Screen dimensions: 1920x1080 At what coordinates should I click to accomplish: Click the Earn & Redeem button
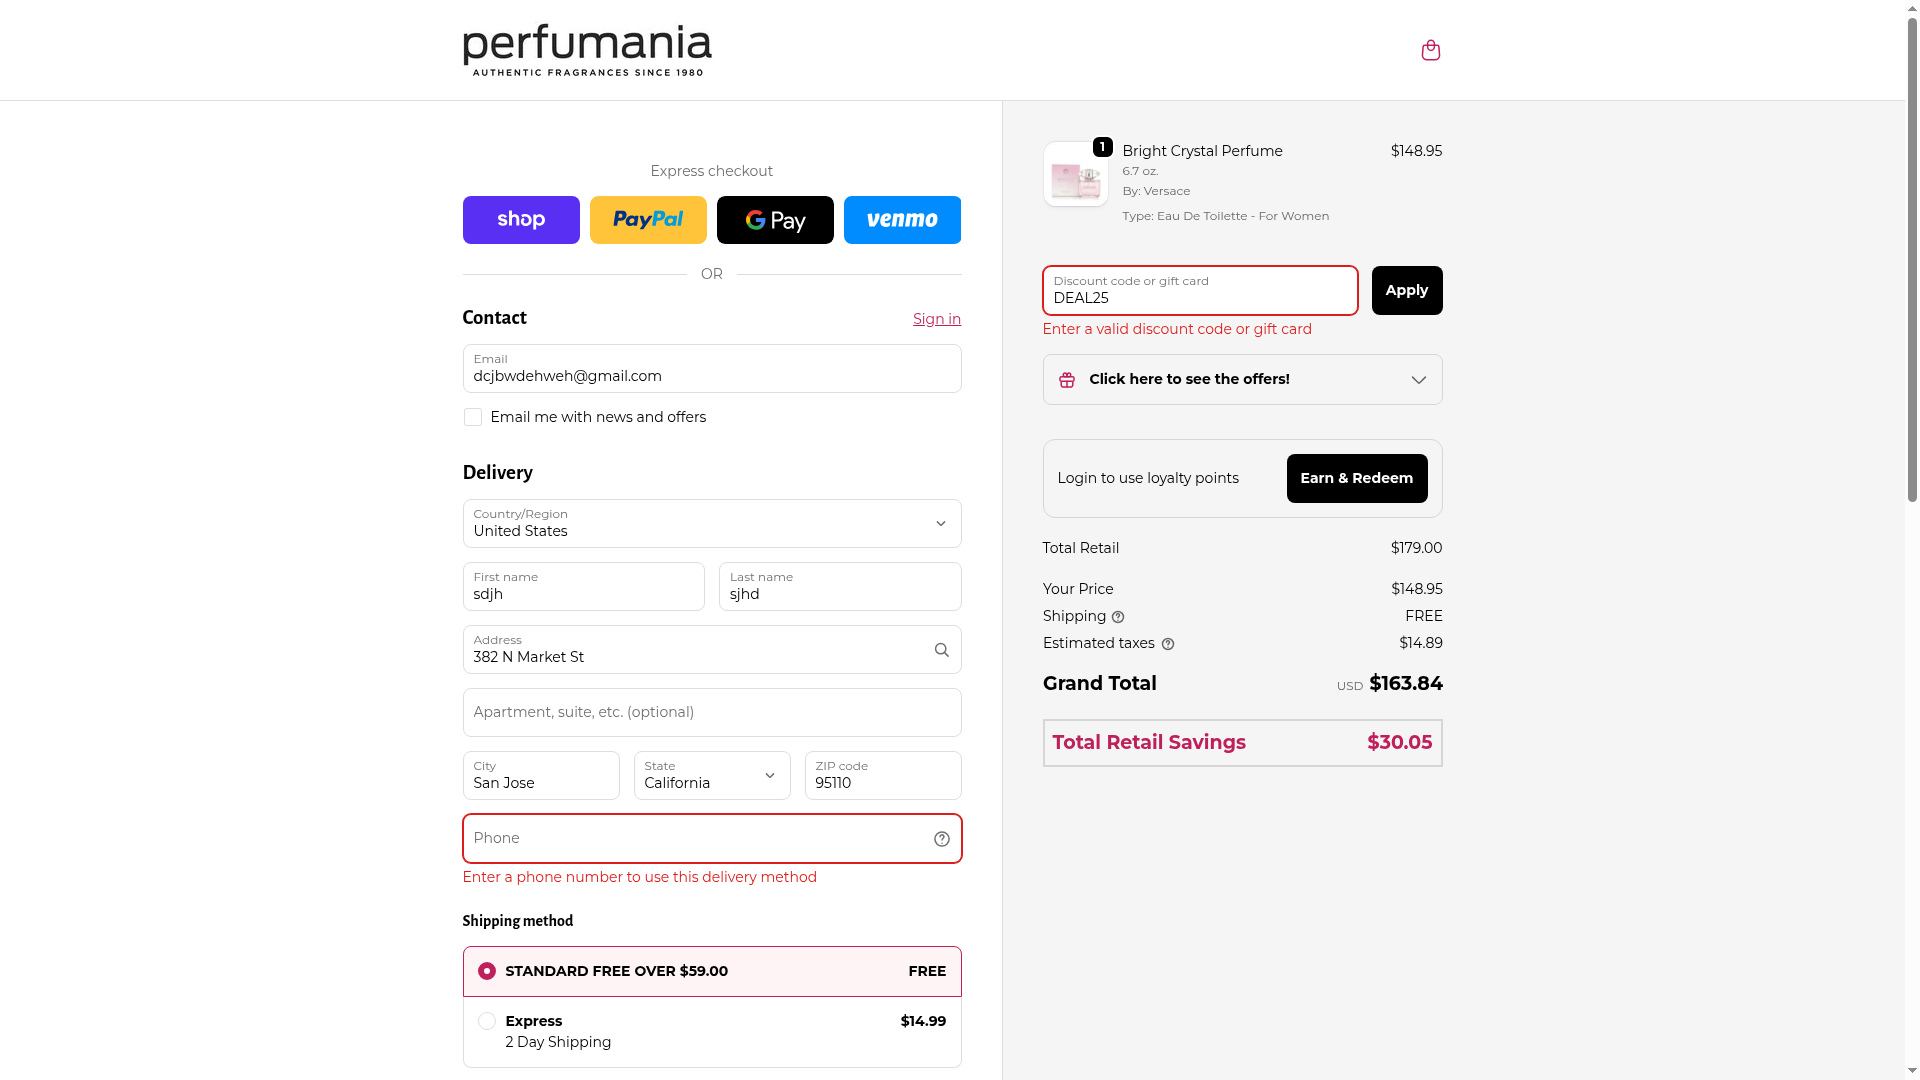[x=1357, y=479]
